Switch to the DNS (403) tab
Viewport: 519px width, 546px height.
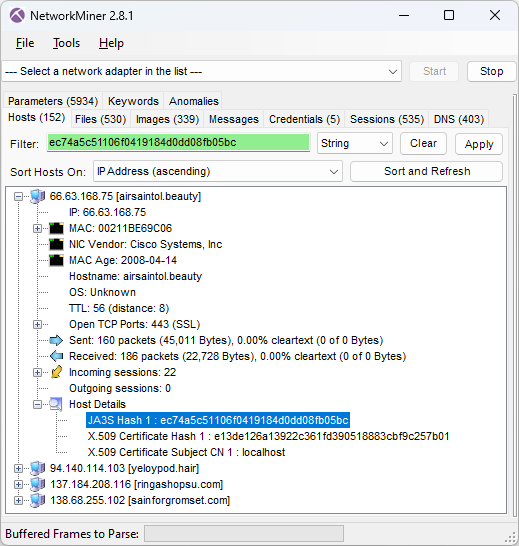pos(459,119)
